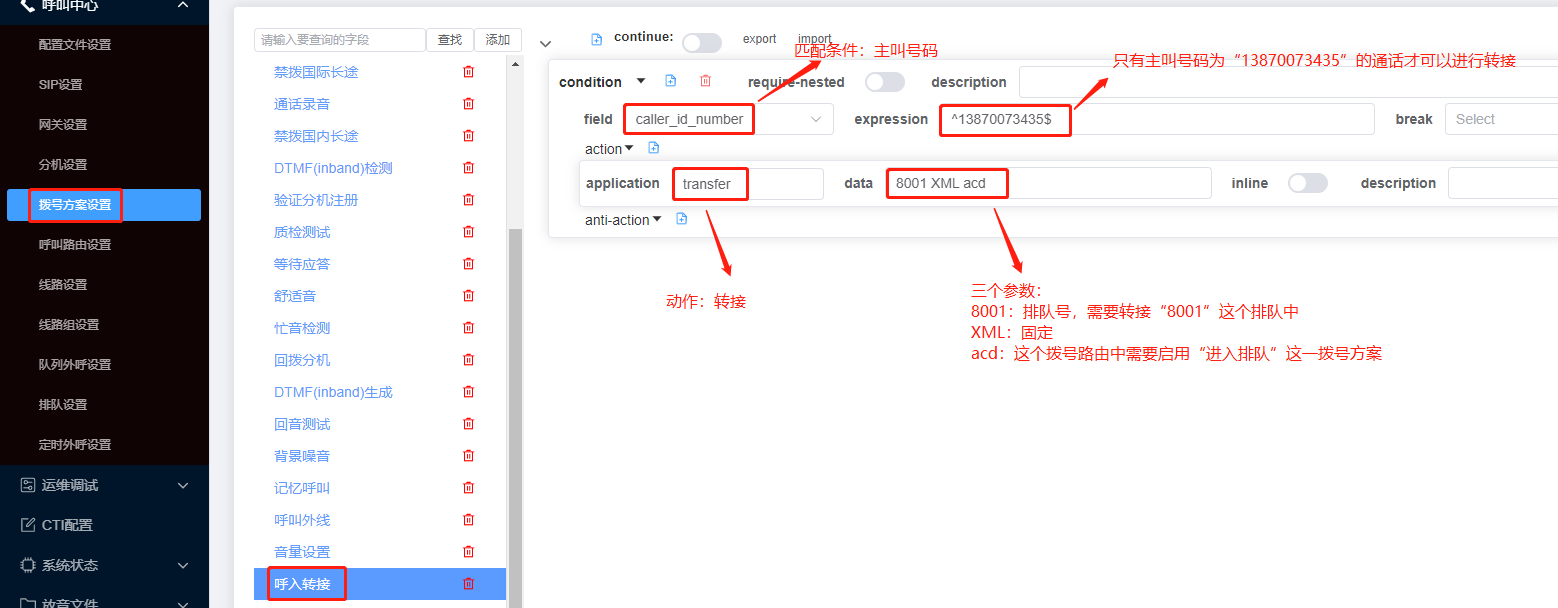
Task: Select 排队设置 from the sidebar menu
Action: point(63,405)
